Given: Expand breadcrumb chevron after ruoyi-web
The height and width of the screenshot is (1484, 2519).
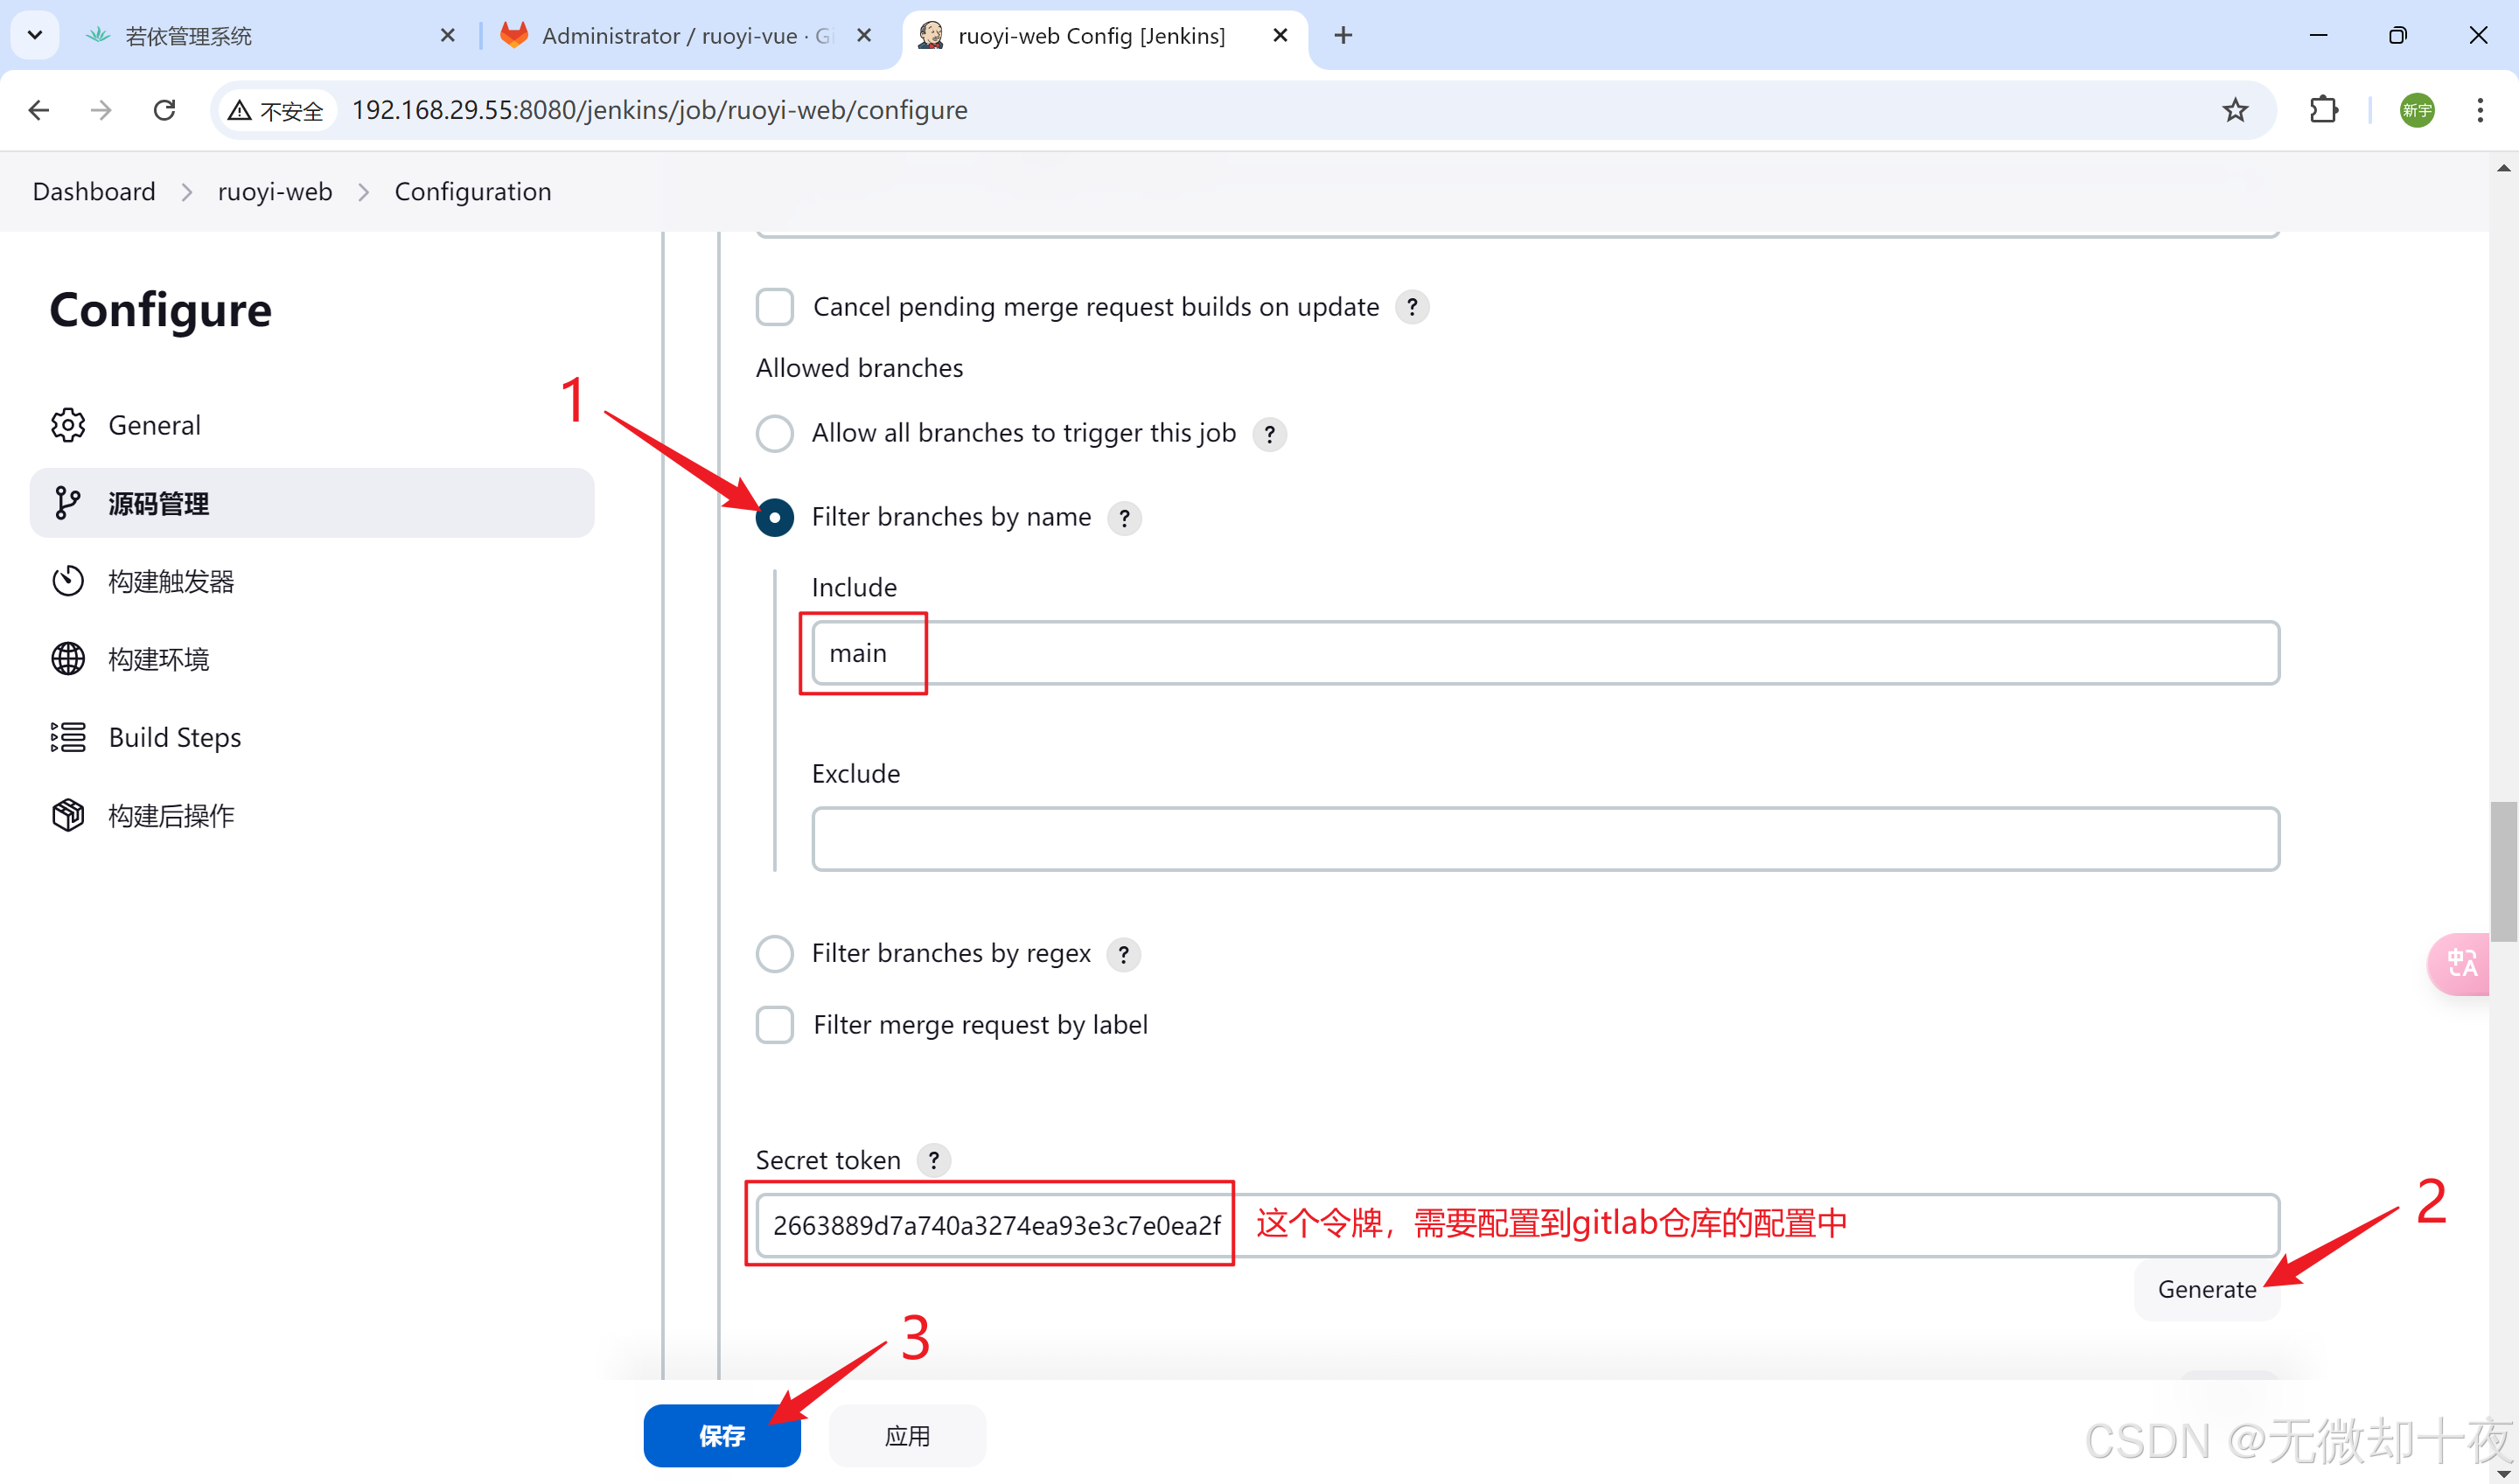Looking at the screenshot, I should pyautogui.click(x=364, y=192).
